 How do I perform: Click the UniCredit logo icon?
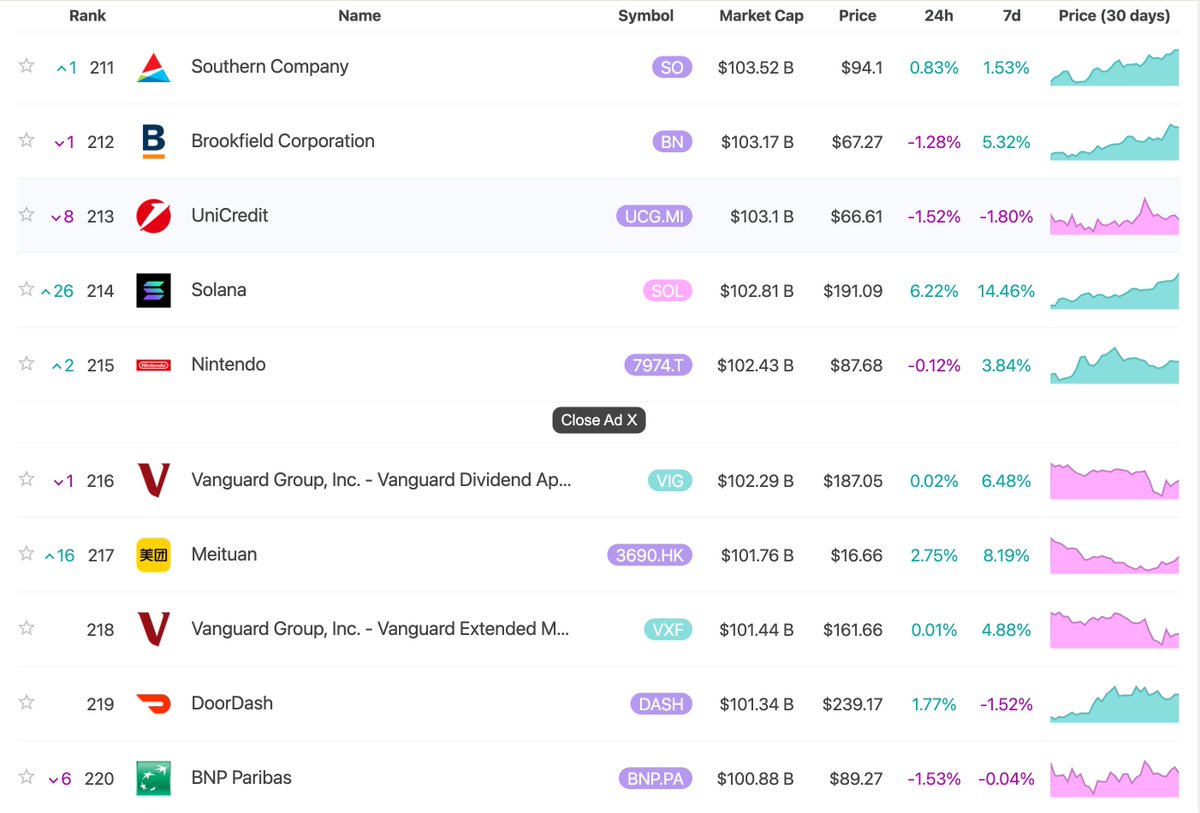pos(153,216)
